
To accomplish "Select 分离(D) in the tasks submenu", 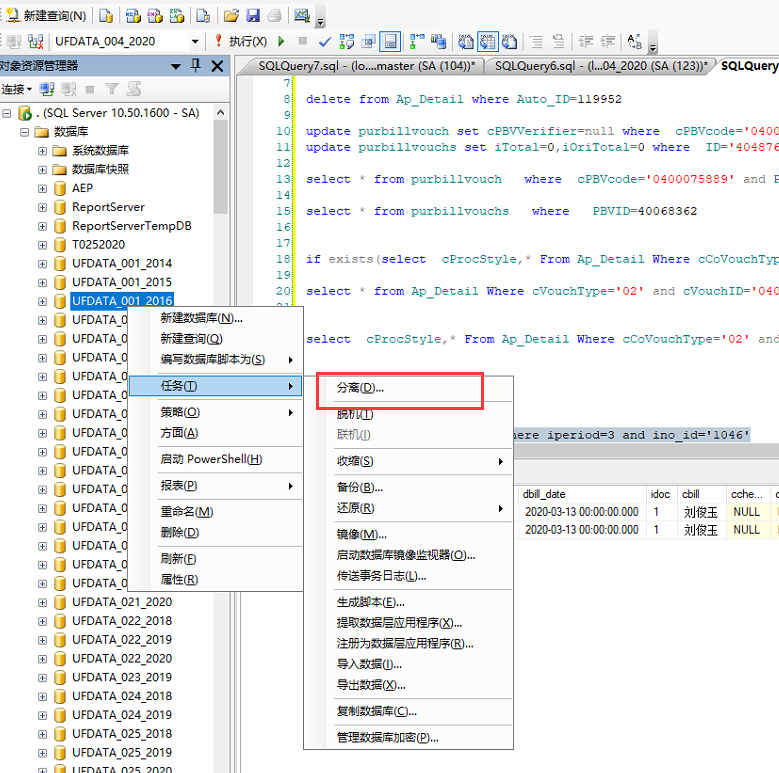I will click(x=408, y=388).
